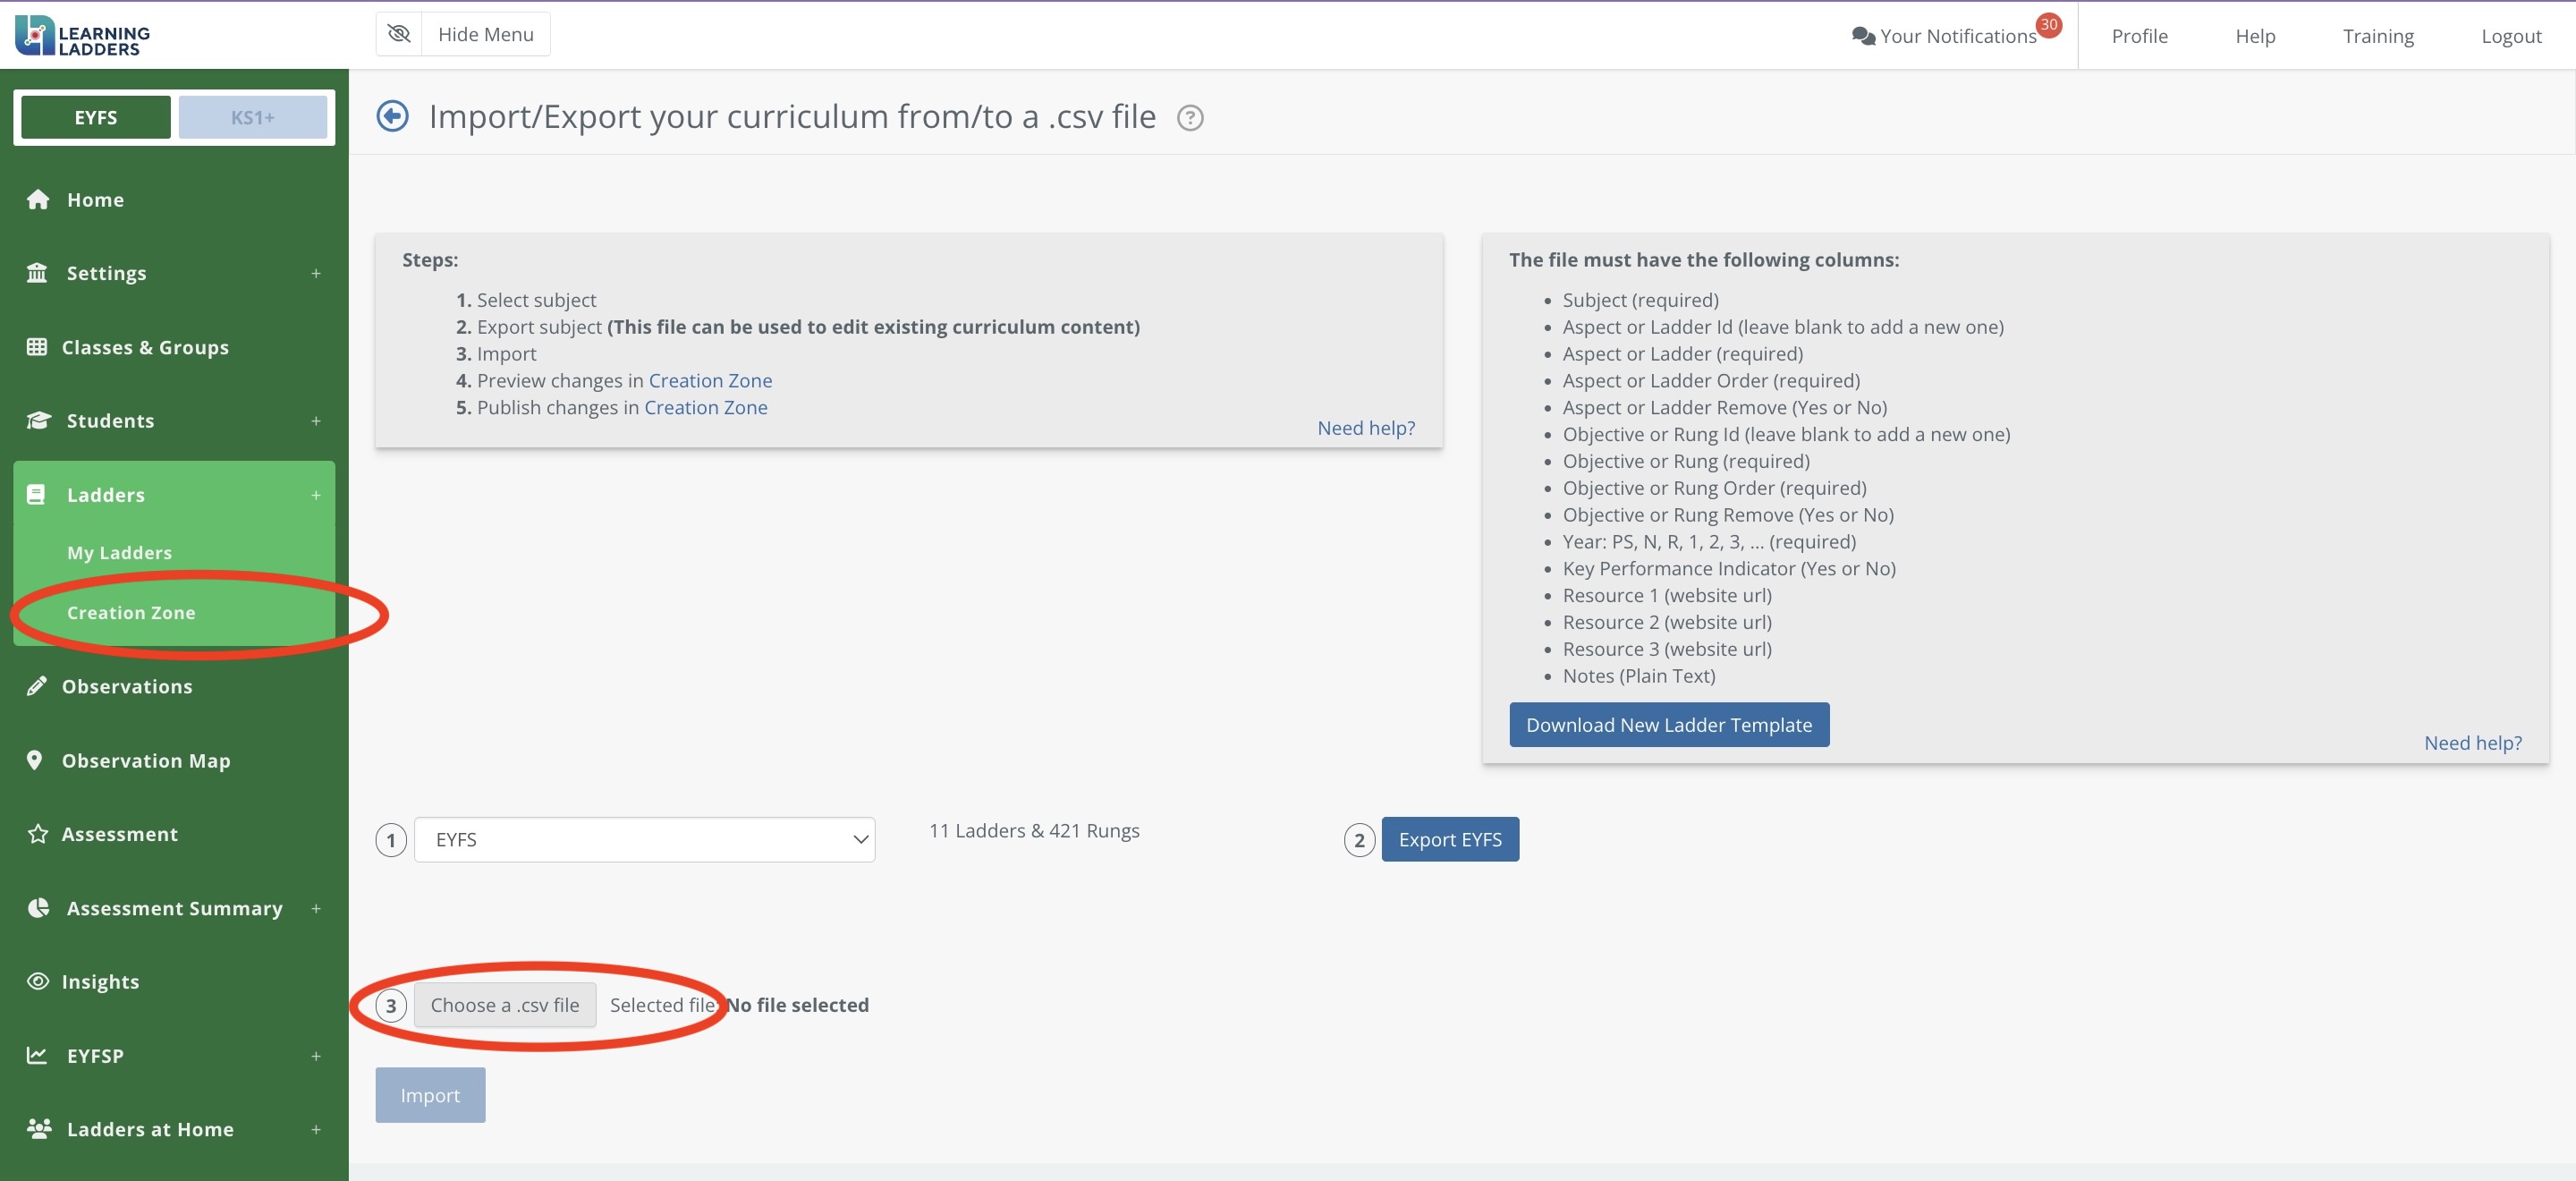Viewport: 2576px width, 1181px height.
Task: Switch to the KS1+ curriculum toggle
Action: (x=252, y=117)
